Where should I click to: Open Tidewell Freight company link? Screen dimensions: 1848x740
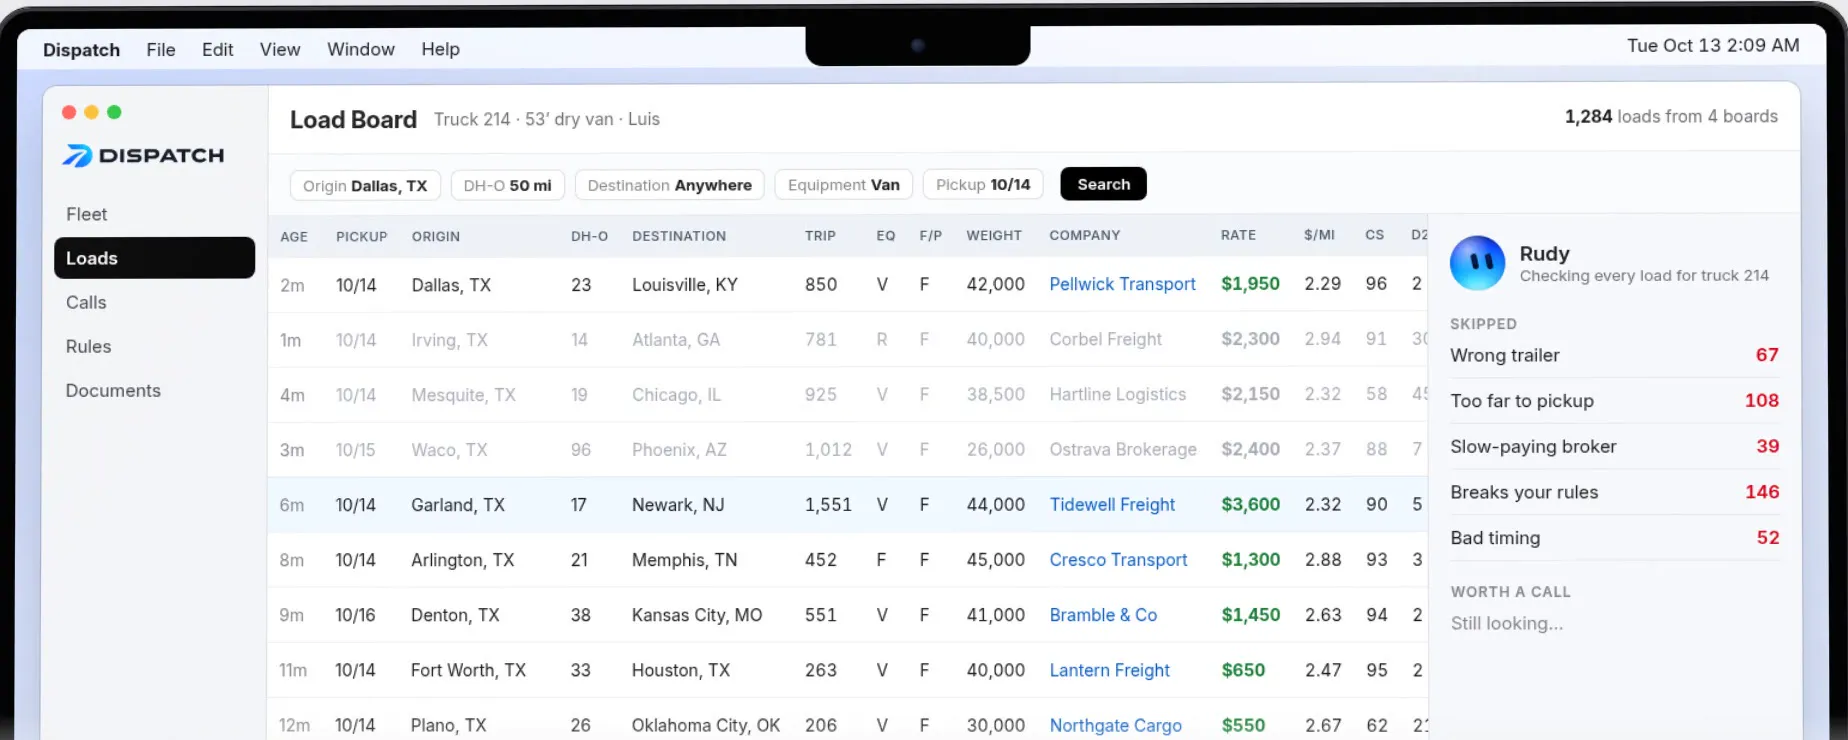[x=1112, y=505]
